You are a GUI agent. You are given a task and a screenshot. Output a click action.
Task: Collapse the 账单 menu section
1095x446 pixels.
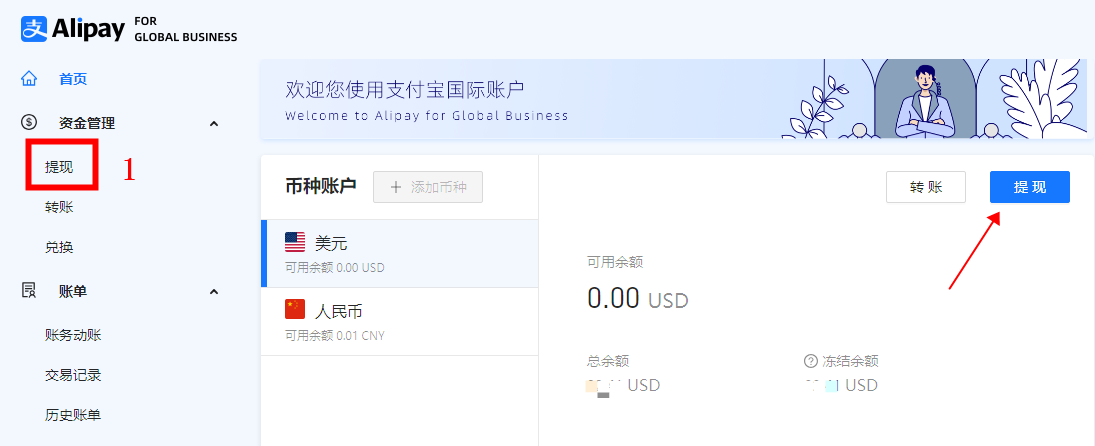click(x=213, y=291)
